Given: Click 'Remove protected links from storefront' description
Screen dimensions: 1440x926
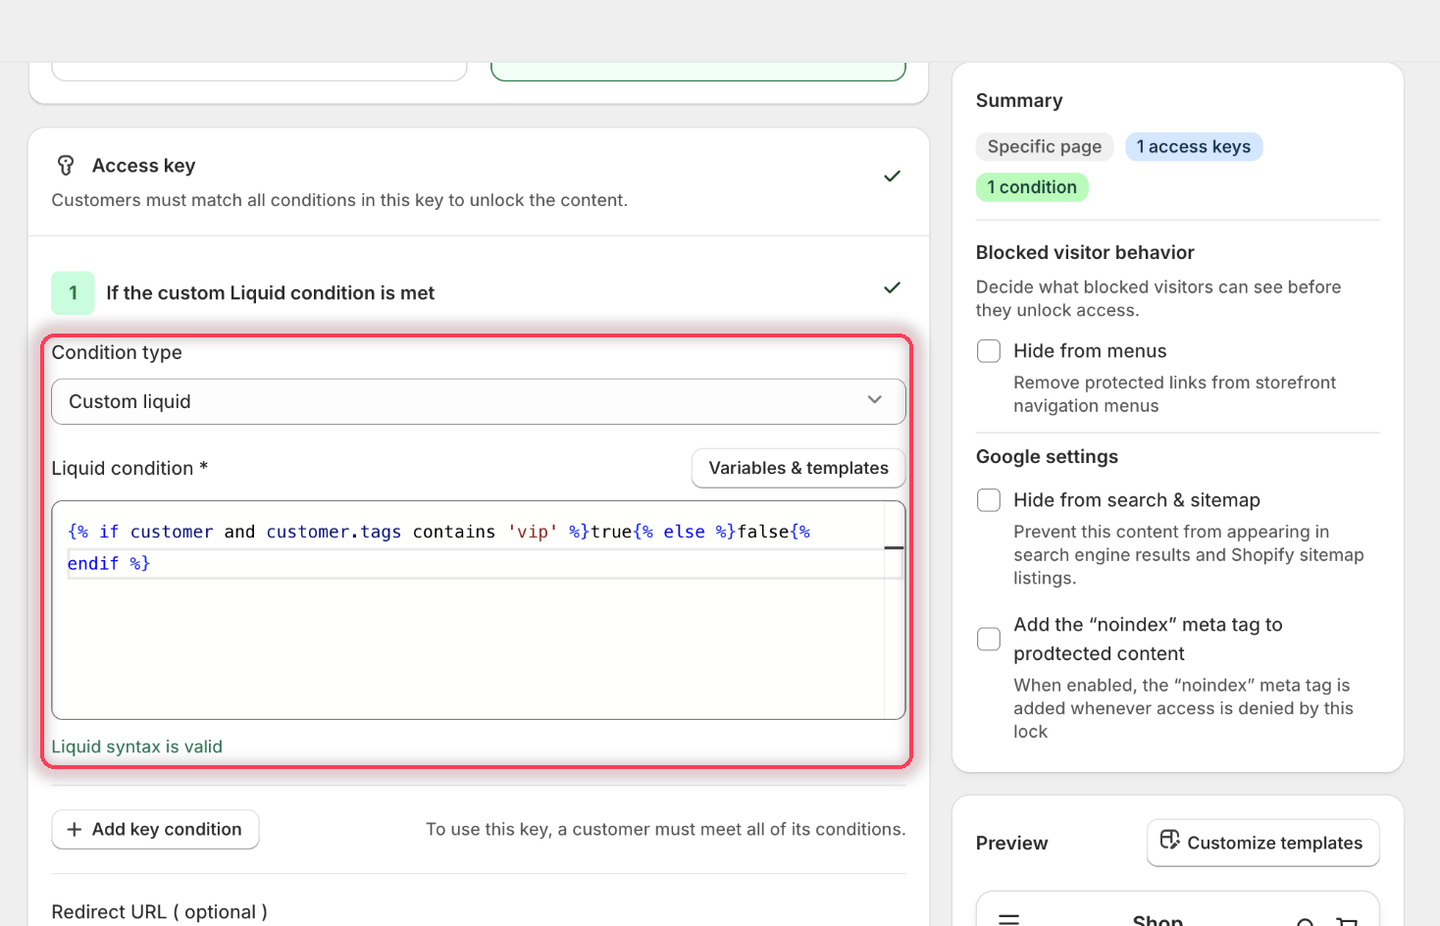Looking at the screenshot, I should (x=1175, y=394).
